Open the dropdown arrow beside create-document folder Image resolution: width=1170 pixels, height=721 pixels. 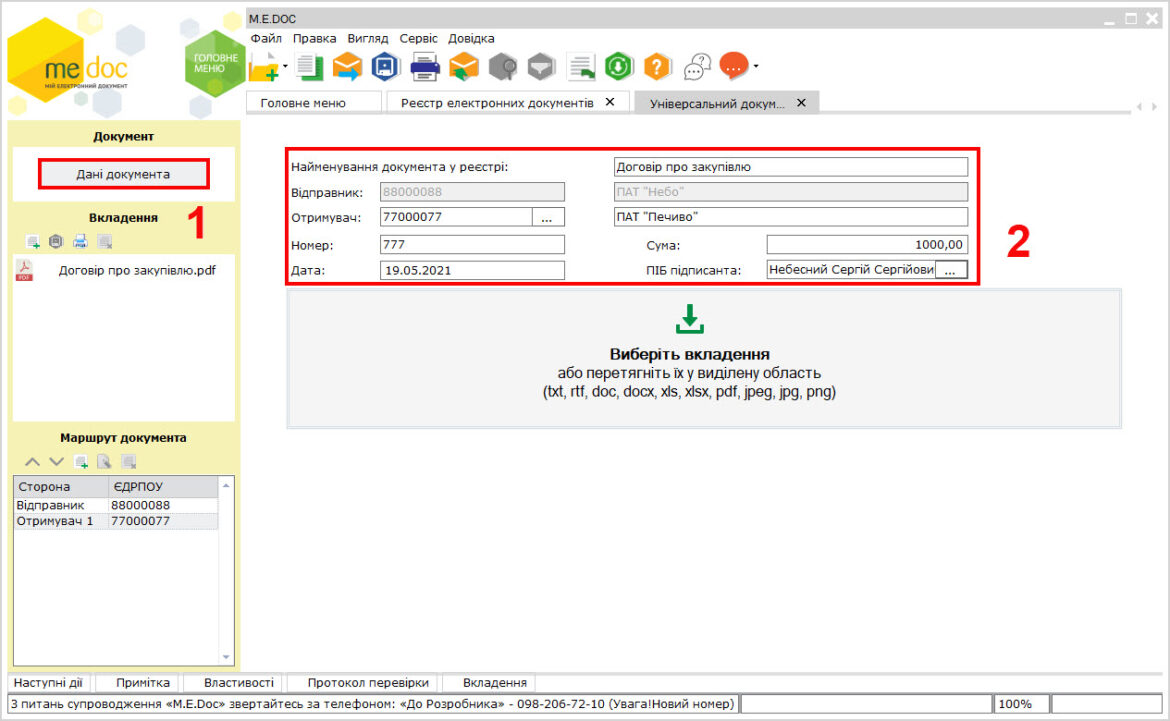(286, 66)
